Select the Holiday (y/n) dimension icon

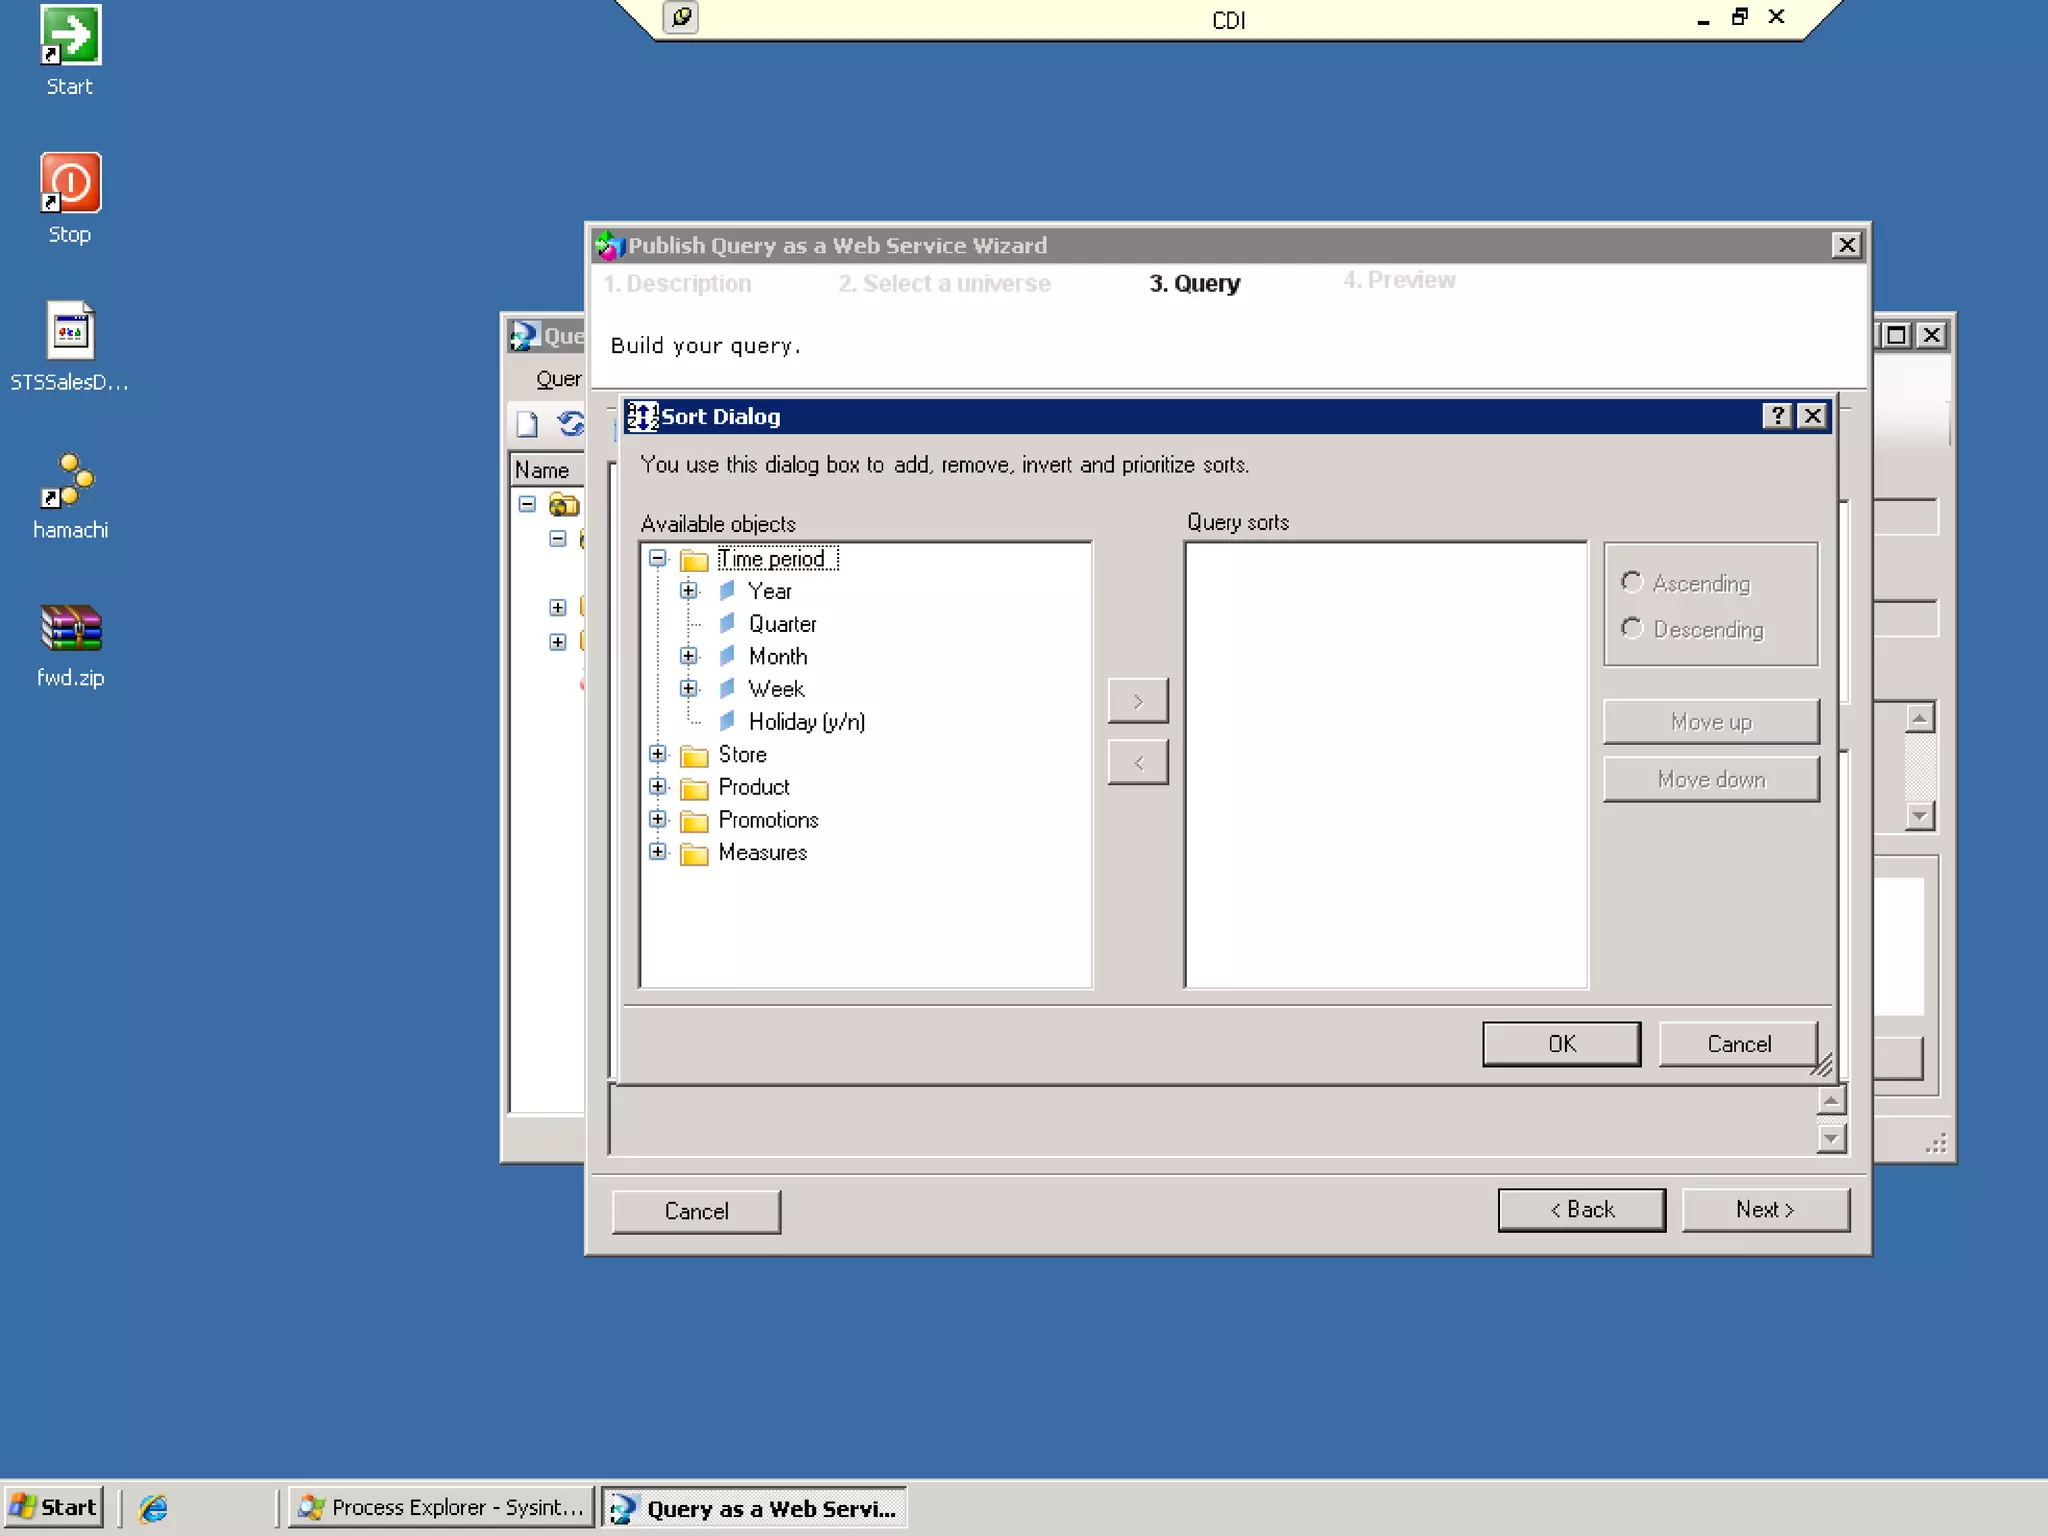(728, 721)
